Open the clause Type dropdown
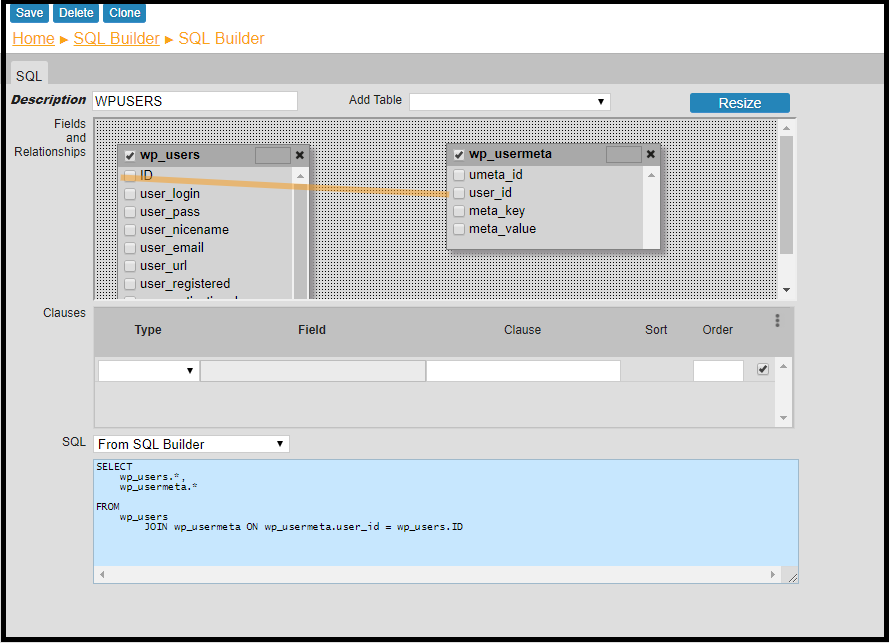The height and width of the screenshot is (643, 889). point(148,371)
